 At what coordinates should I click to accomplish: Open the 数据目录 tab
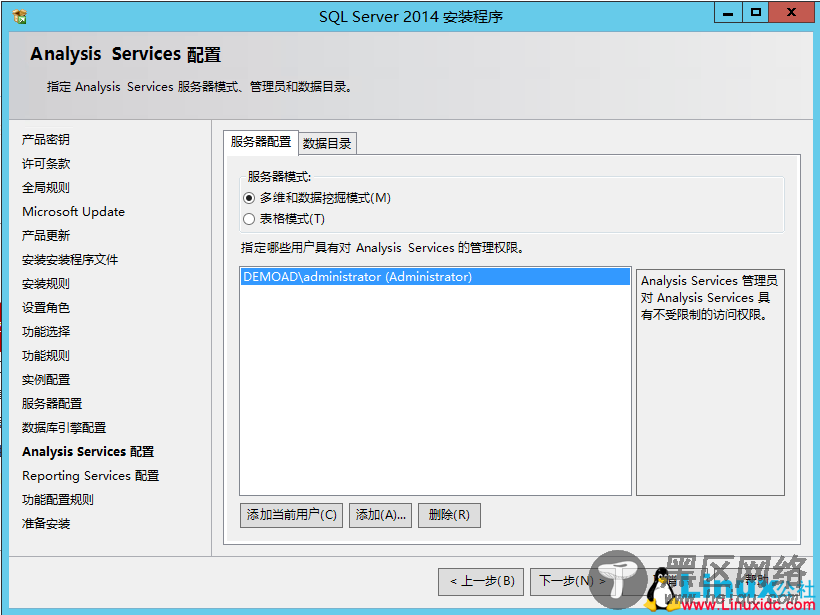coord(327,143)
